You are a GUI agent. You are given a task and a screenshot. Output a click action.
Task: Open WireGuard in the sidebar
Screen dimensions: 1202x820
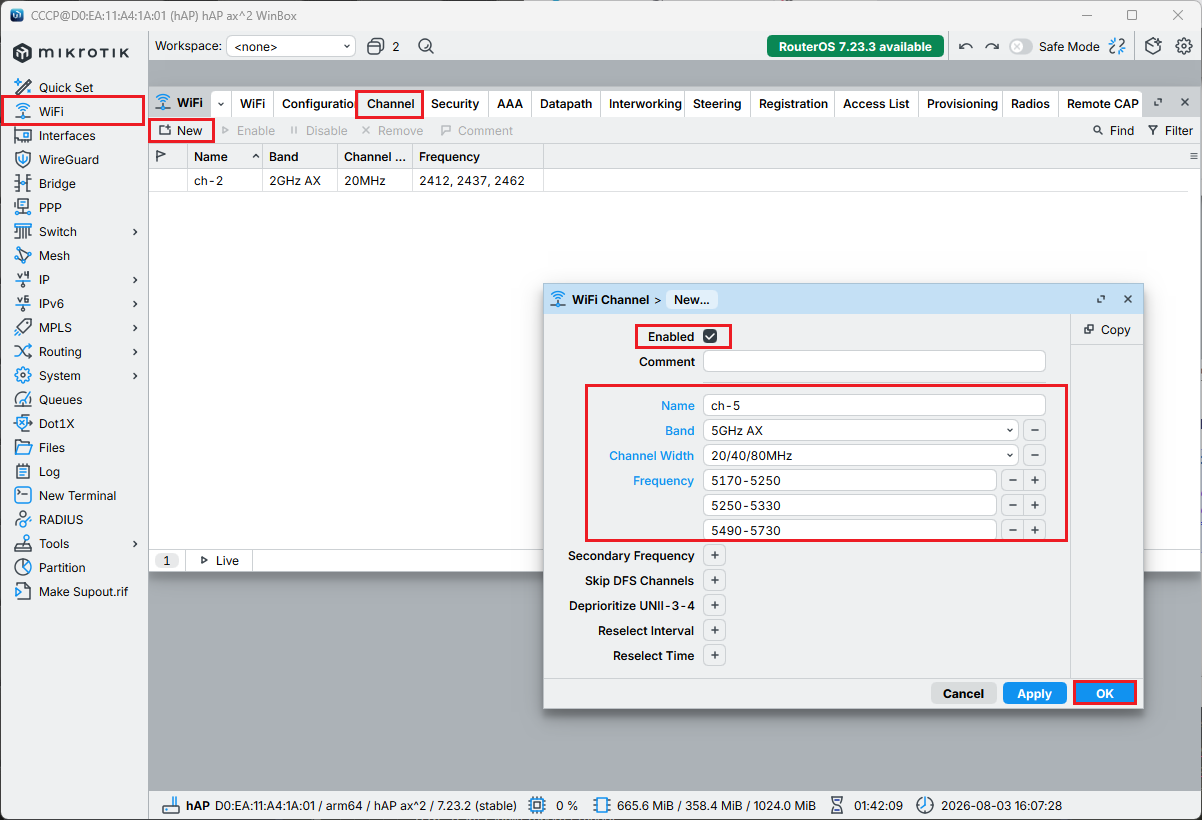pyautogui.click(x=69, y=159)
